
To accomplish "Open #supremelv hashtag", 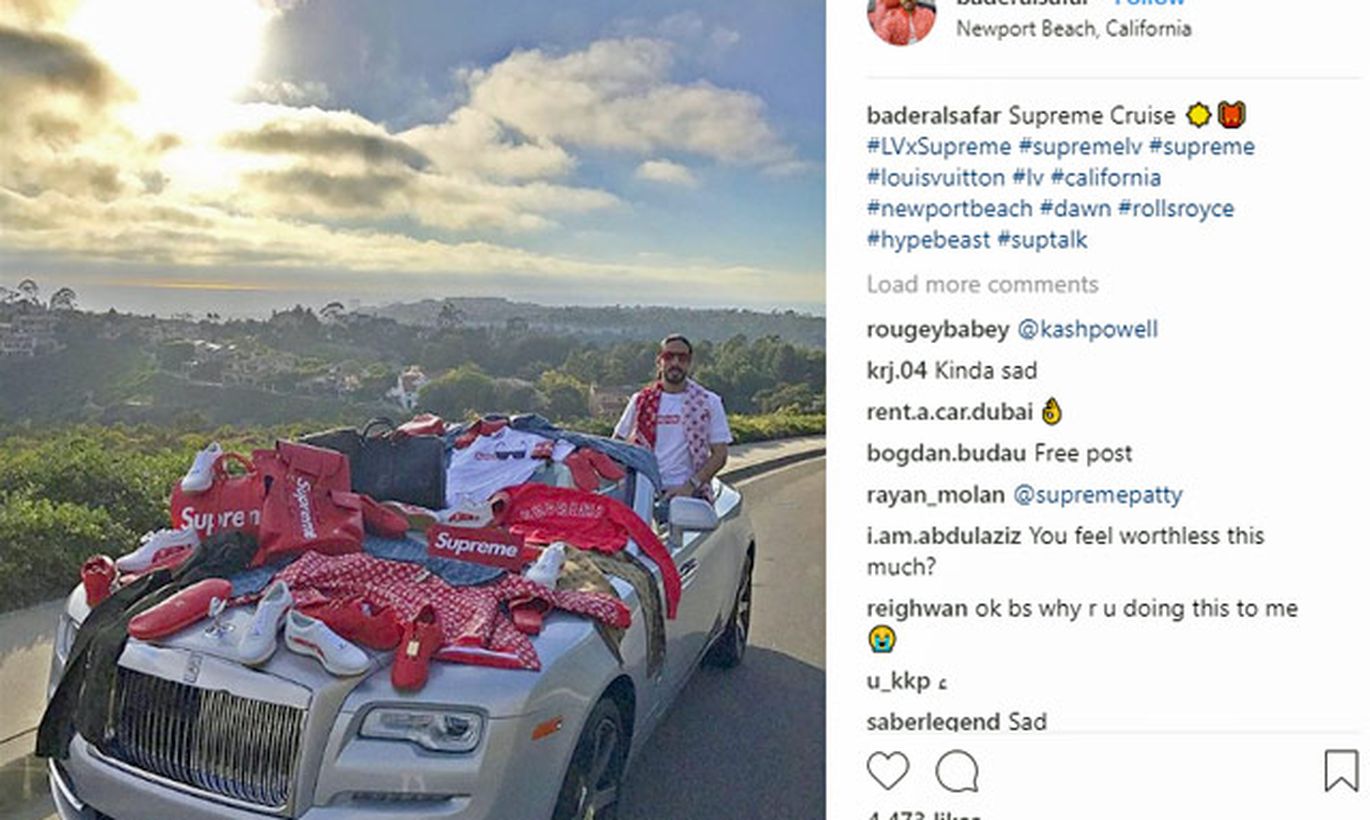I will click(1080, 147).
